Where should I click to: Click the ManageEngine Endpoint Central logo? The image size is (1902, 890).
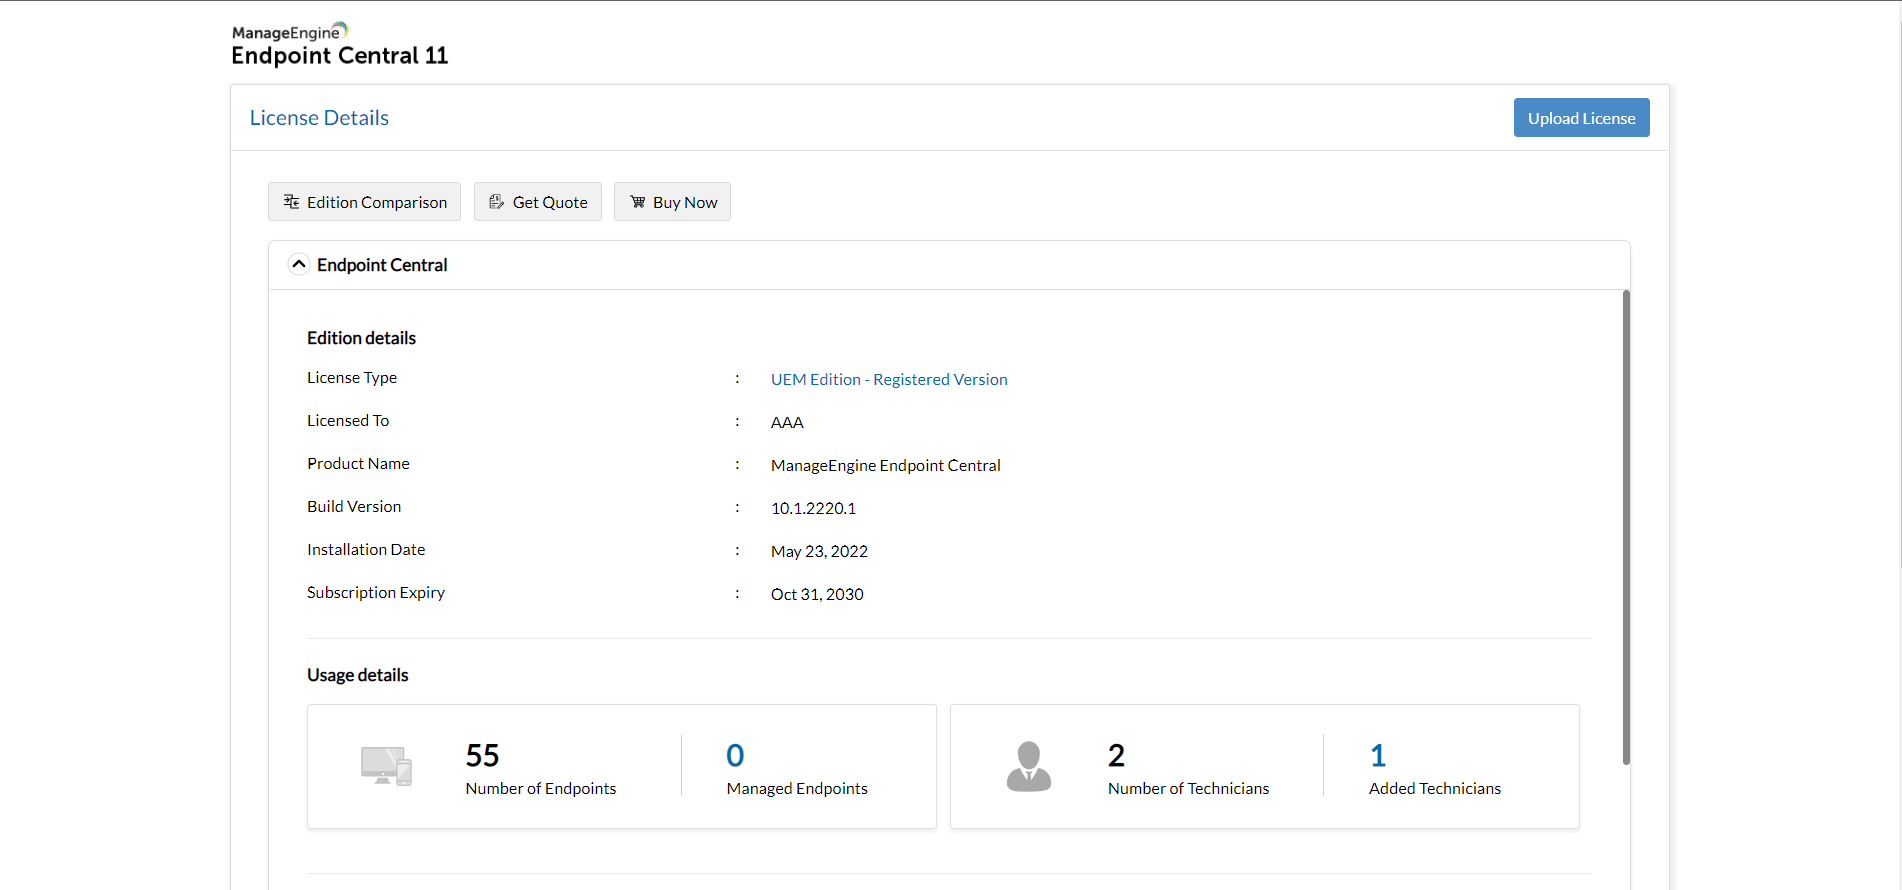pyautogui.click(x=340, y=45)
